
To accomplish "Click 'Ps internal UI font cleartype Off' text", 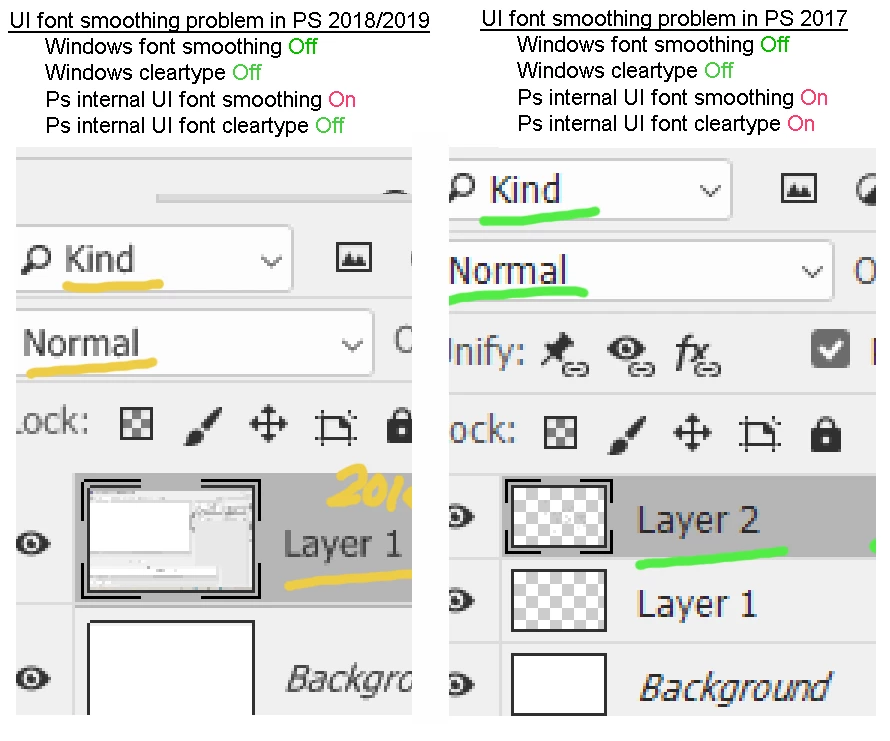I will [x=195, y=125].
